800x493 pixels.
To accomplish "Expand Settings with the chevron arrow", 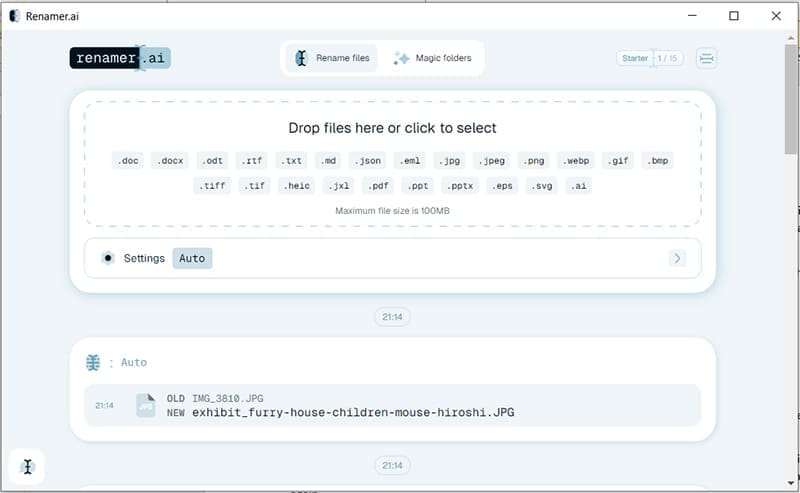I will tap(678, 258).
